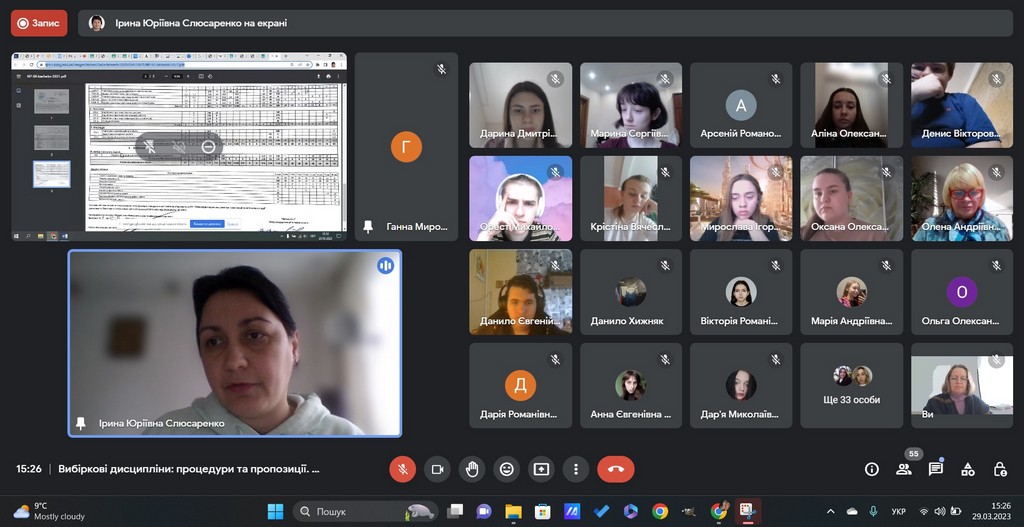Image resolution: width=1024 pixels, height=527 pixels.
Task: Open the Ще 33 особи tile
Action: [852, 386]
